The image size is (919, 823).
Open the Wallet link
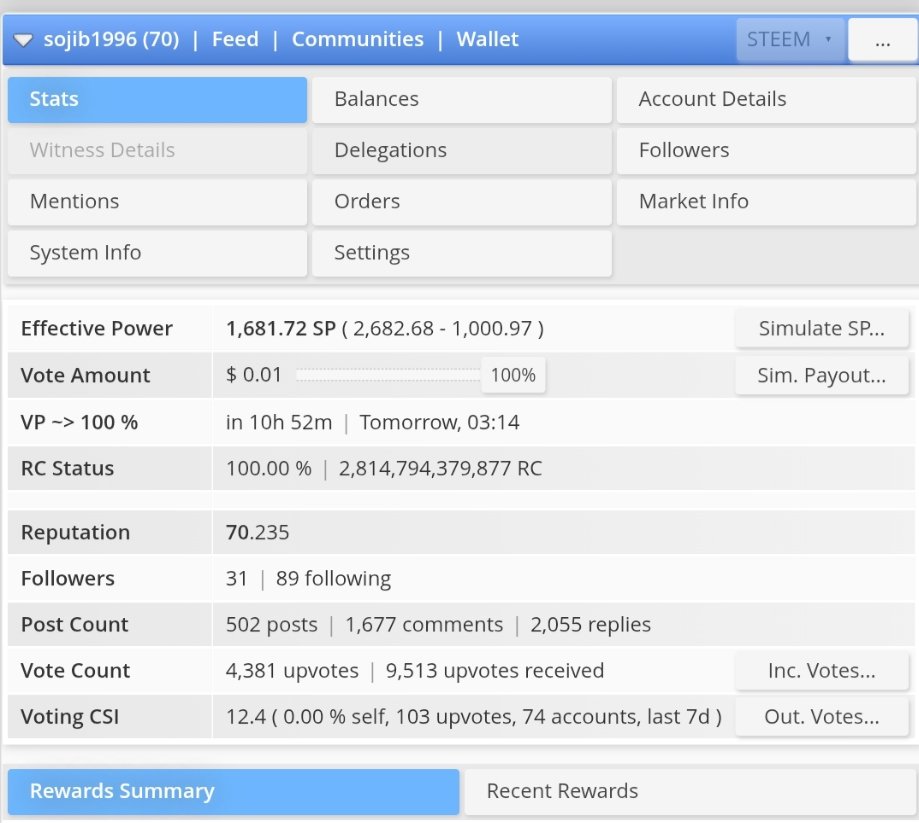(487, 39)
